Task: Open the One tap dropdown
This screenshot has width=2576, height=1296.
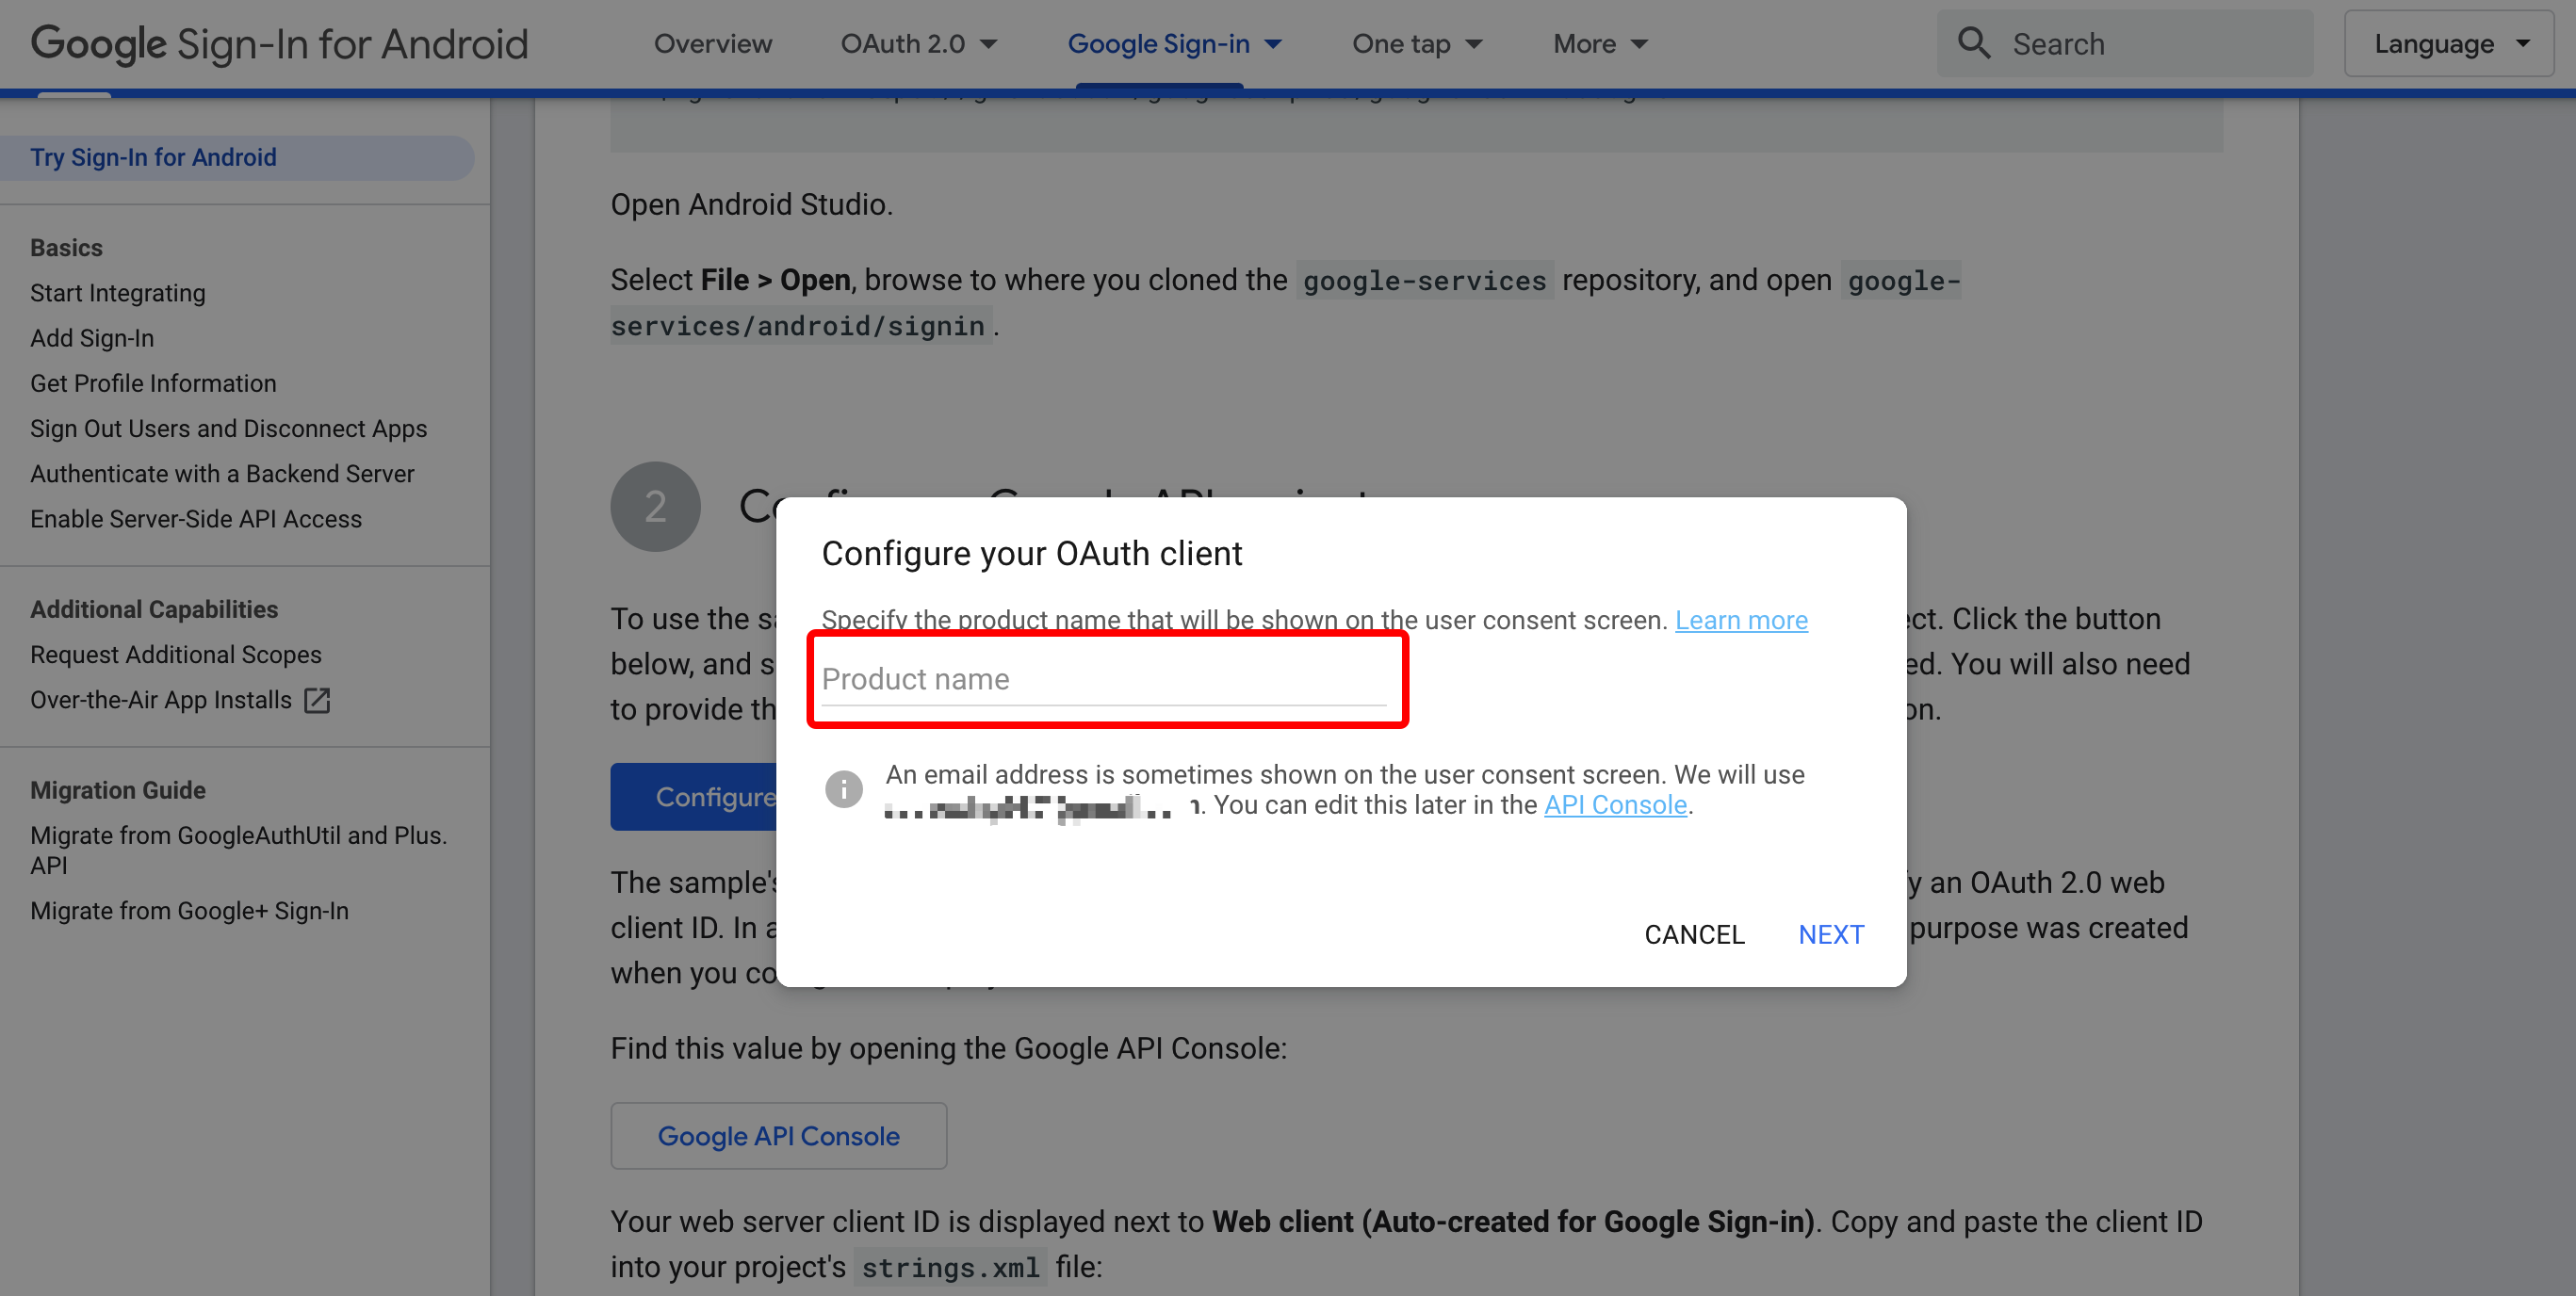Action: point(1416,44)
